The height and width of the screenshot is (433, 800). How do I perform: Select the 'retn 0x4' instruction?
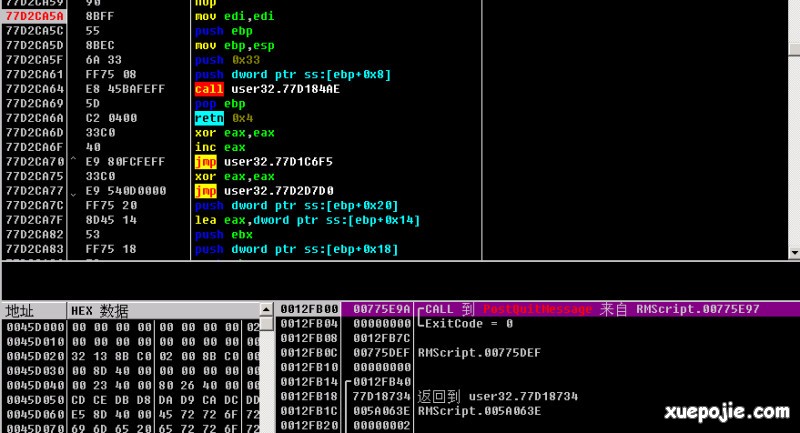click(223, 118)
